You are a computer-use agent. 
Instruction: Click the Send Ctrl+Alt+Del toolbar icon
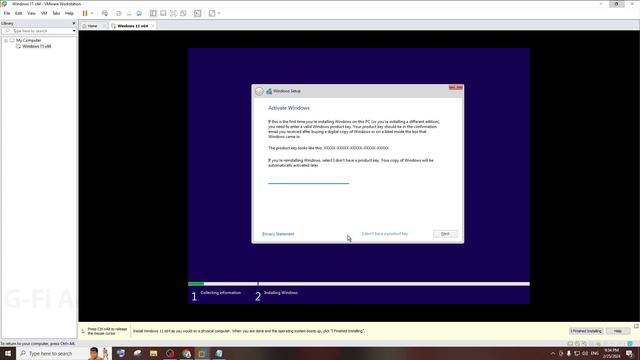105,13
